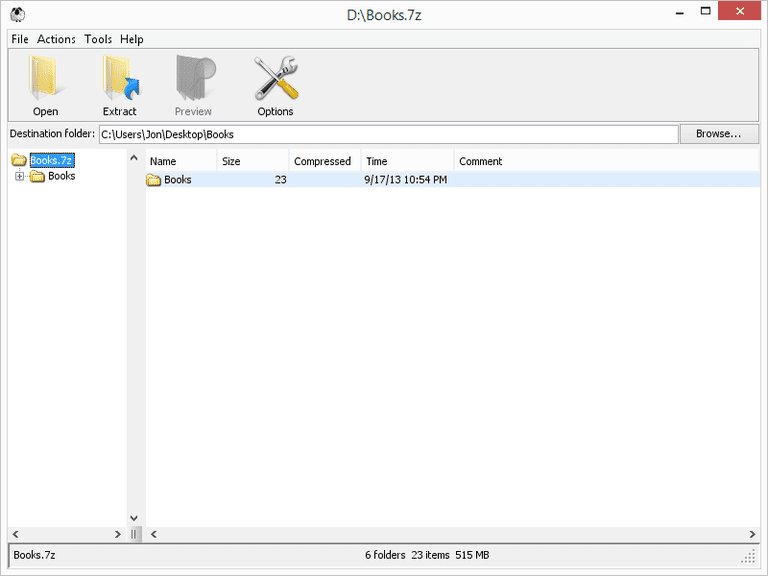Screen dimensions: 768x576
Task: Select the Books.7z root folder icon in tree
Action: coord(19,160)
